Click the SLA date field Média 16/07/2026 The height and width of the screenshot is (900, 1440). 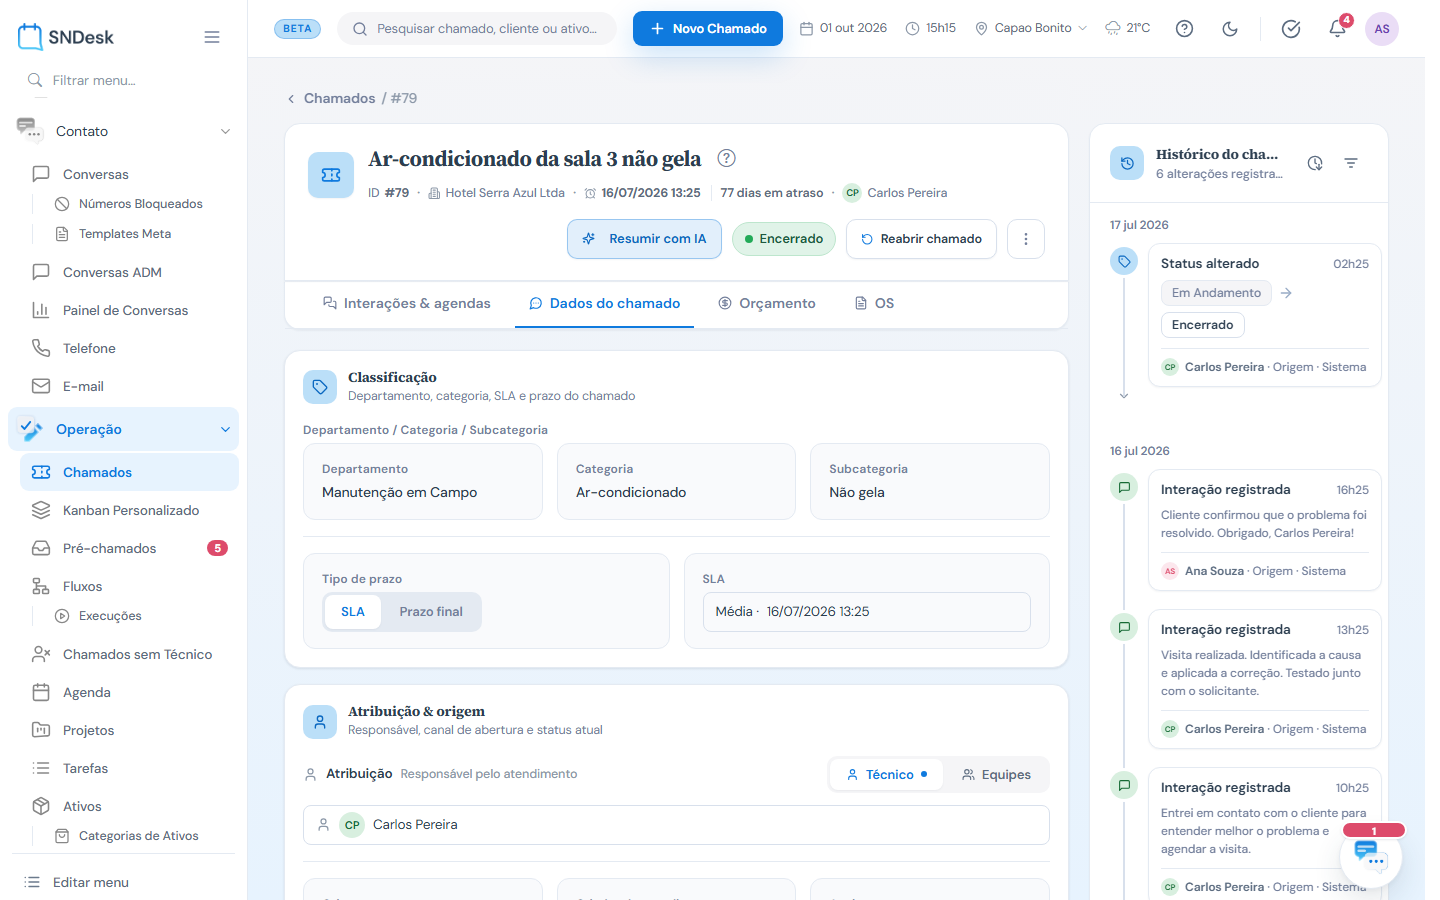pos(867,612)
